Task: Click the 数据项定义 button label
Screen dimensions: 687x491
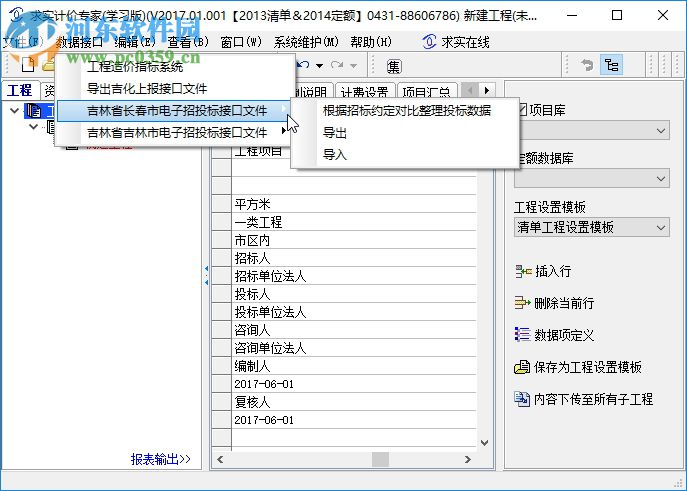Action: tap(564, 335)
